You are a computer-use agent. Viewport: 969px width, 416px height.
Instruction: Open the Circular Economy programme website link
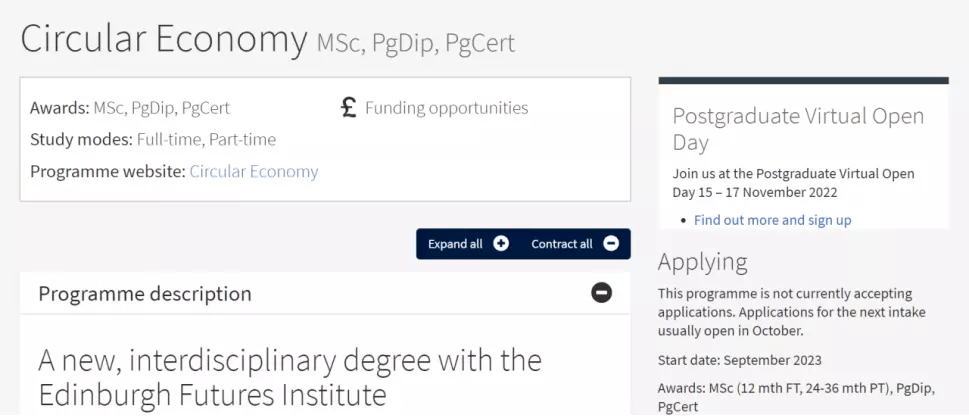[254, 171]
